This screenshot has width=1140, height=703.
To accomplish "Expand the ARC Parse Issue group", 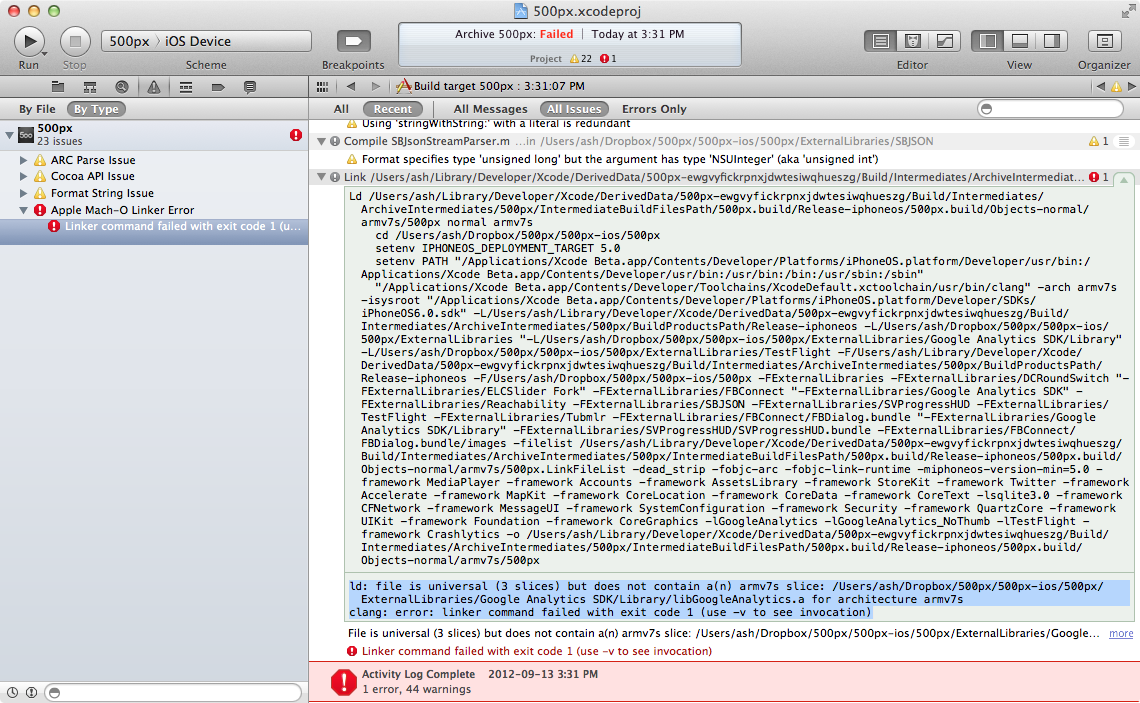I will [24, 160].
